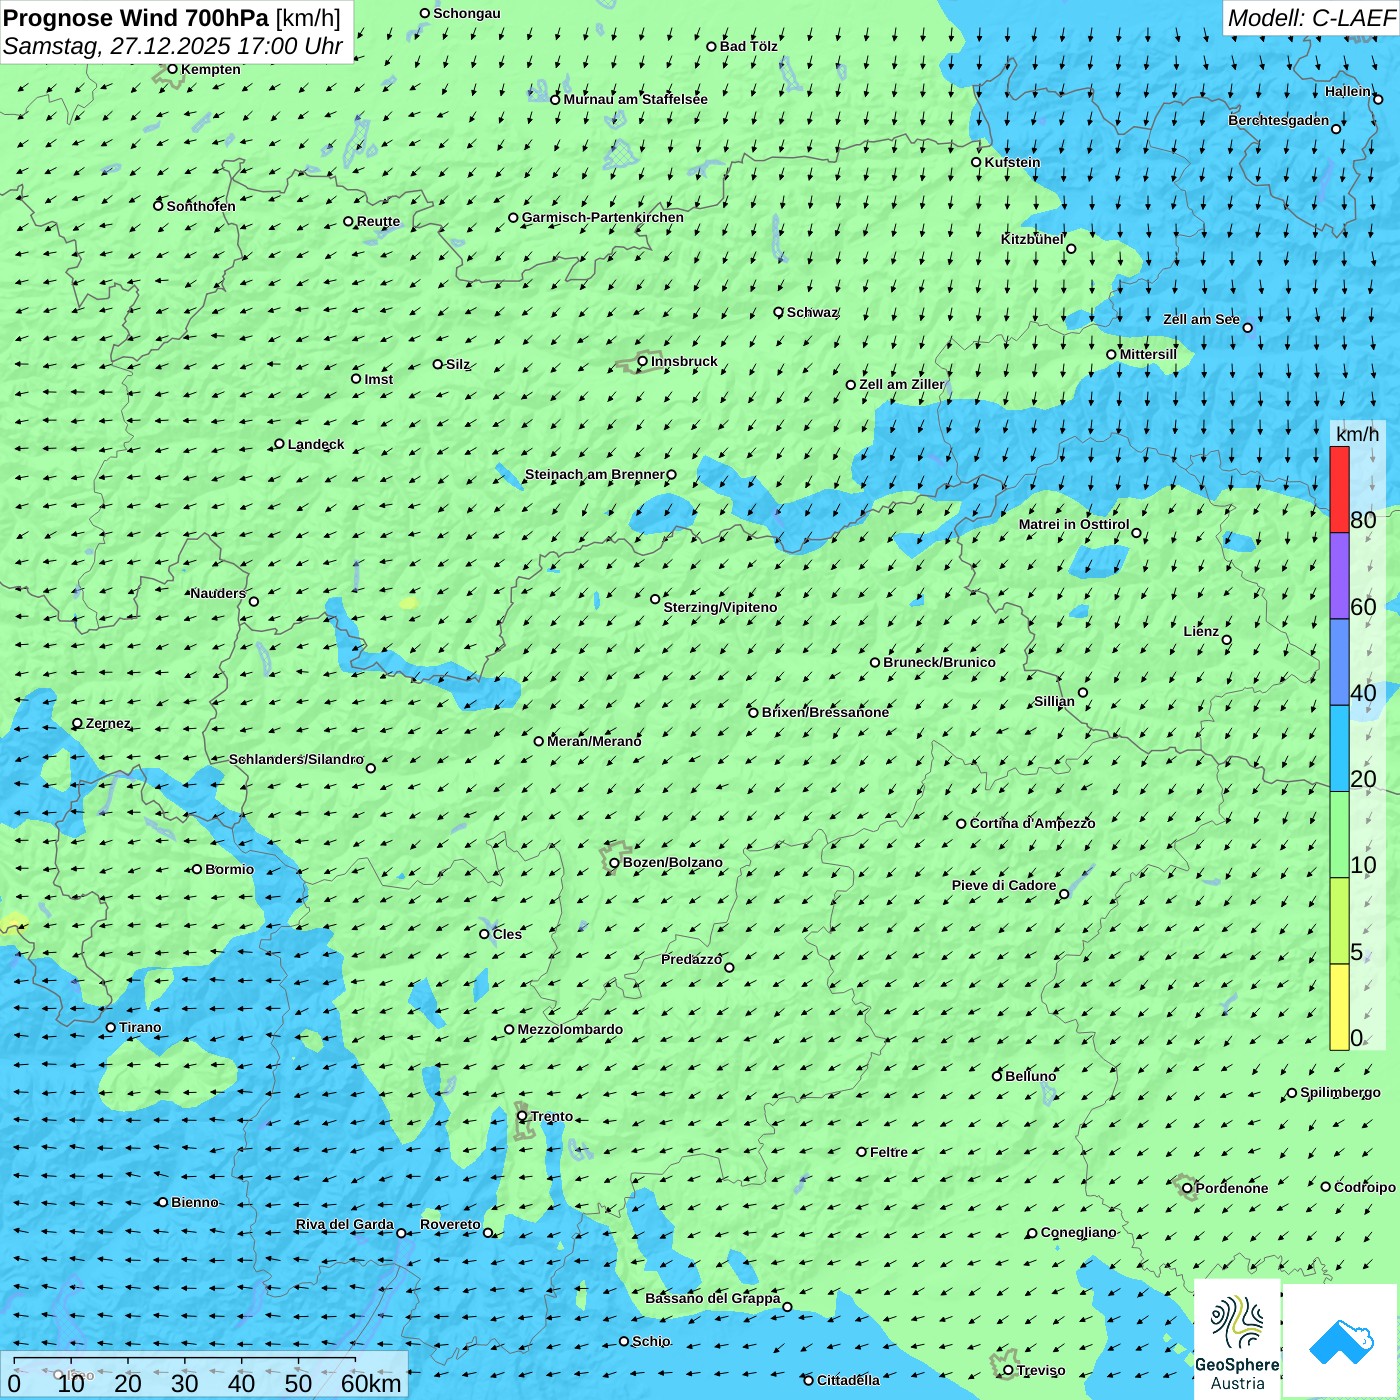The image size is (1400, 1400).
Task: Click the 'Prognose Wind 700hPa' title
Action: (136, 18)
